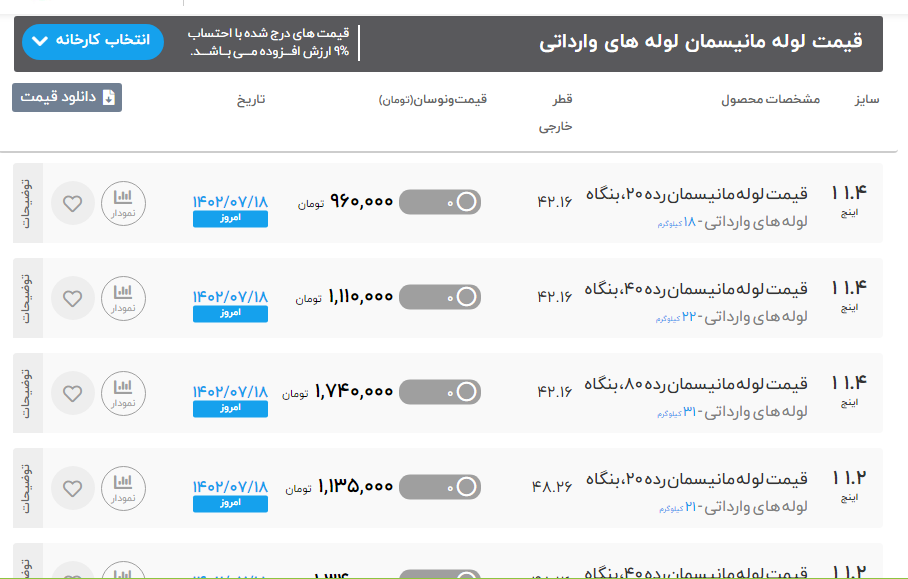The height and width of the screenshot is (579, 908).
Task: Sort by تاریخ column header
Action: tap(250, 100)
